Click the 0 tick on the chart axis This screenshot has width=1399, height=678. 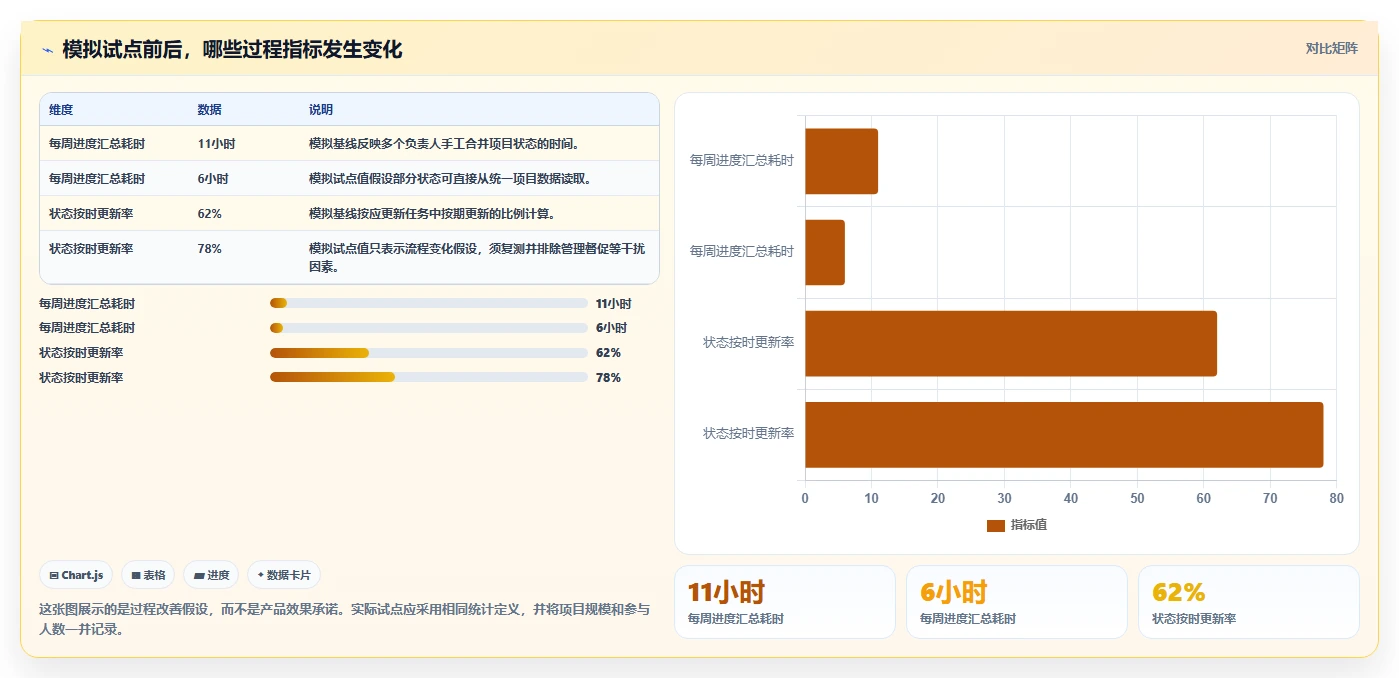pyautogui.click(x=805, y=499)
